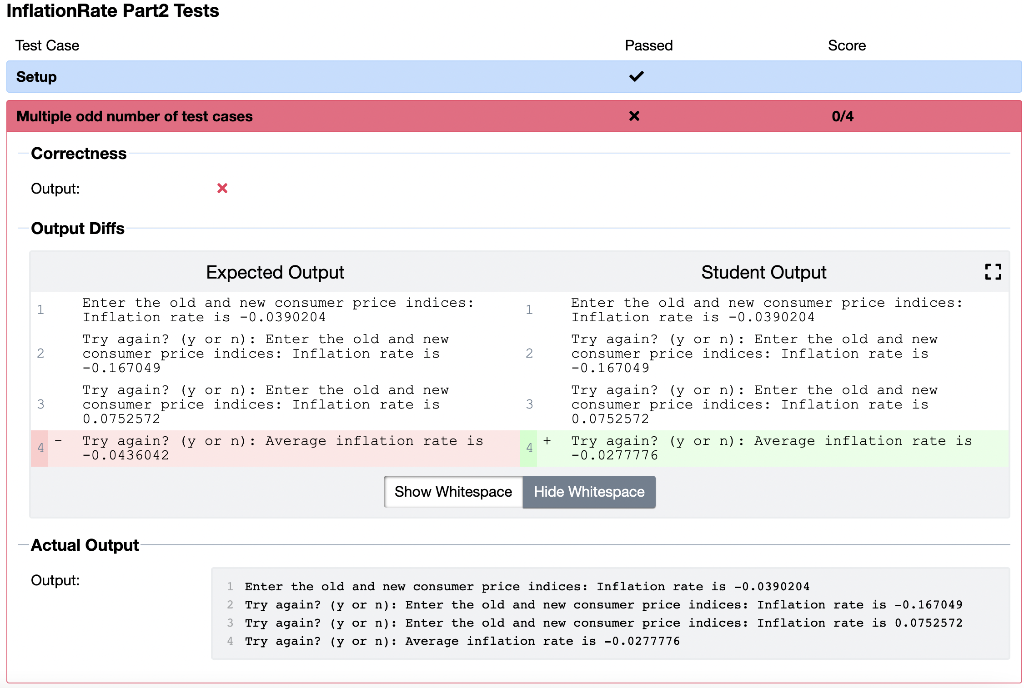Click student output line 1 with -0.0390204

[x=767, y=310]
